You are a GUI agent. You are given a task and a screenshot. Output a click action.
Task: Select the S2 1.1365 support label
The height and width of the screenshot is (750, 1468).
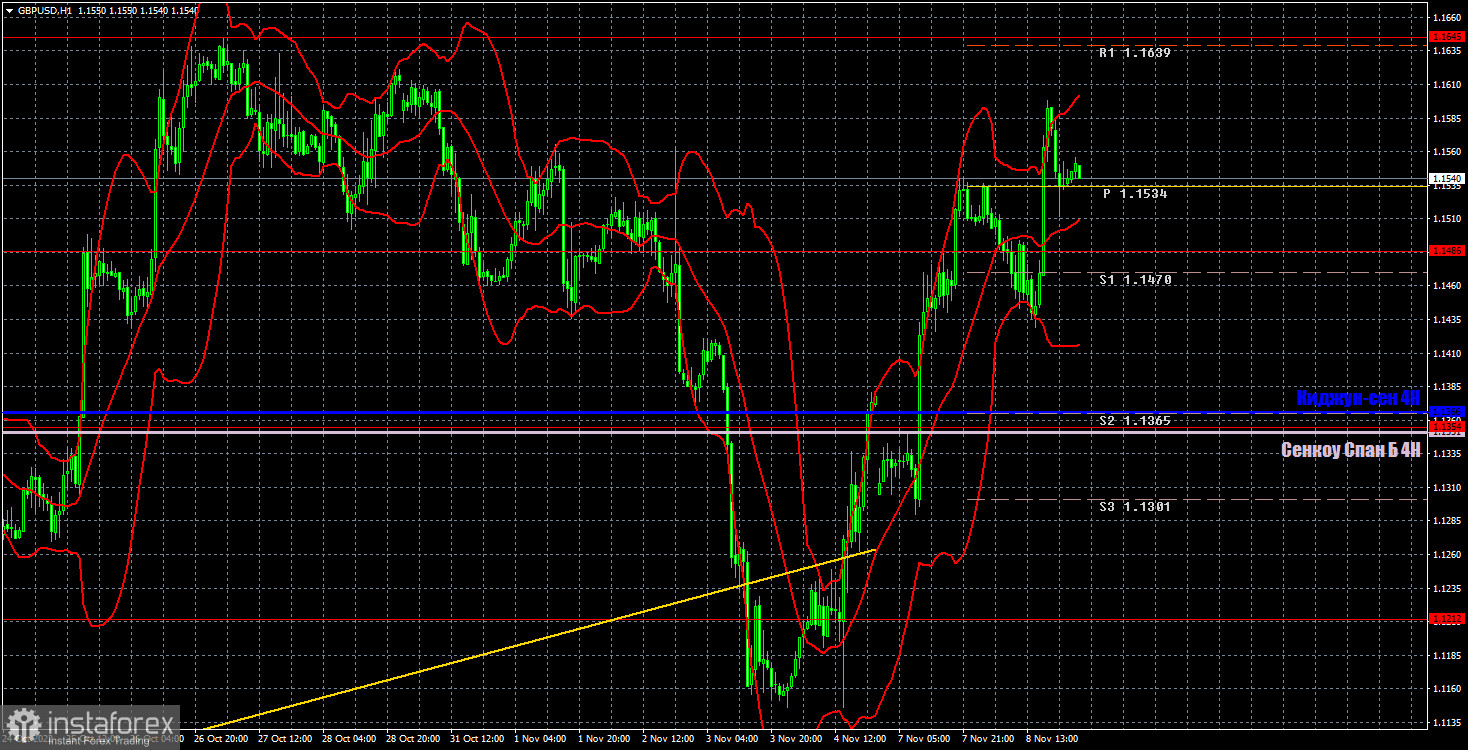click(1134, 421)
